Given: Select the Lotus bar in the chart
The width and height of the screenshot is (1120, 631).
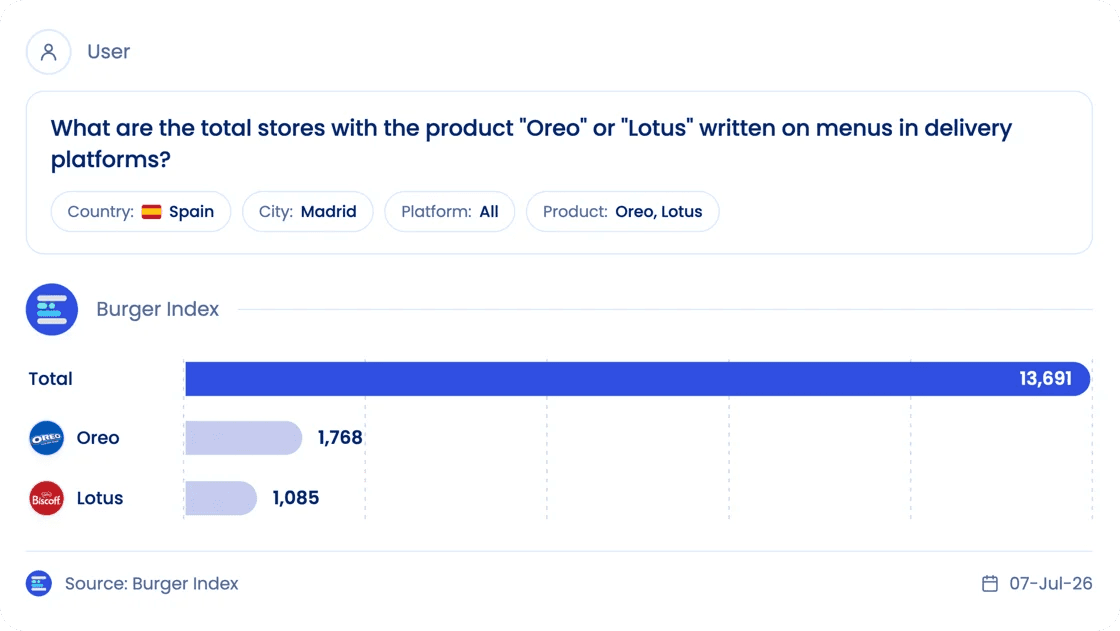Looking at the screenshot, I should [x=221, y=498].
